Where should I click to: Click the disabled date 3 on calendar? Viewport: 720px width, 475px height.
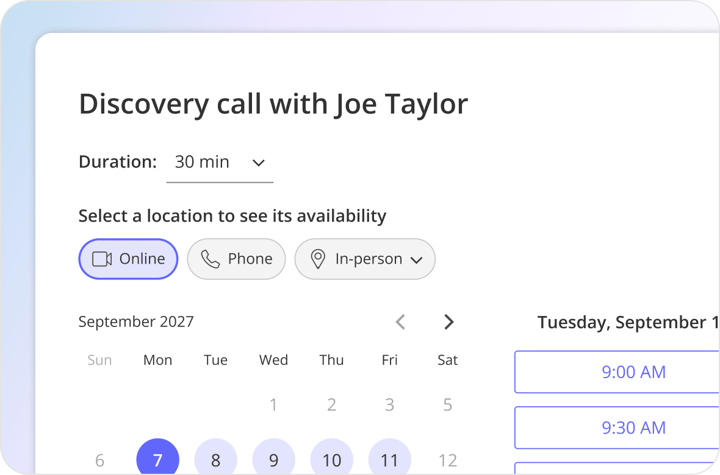click(x=389, y=405)
